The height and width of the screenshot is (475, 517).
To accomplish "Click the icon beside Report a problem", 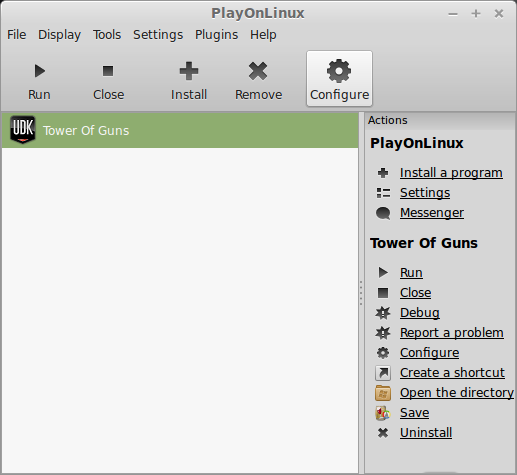I will 383,333.
